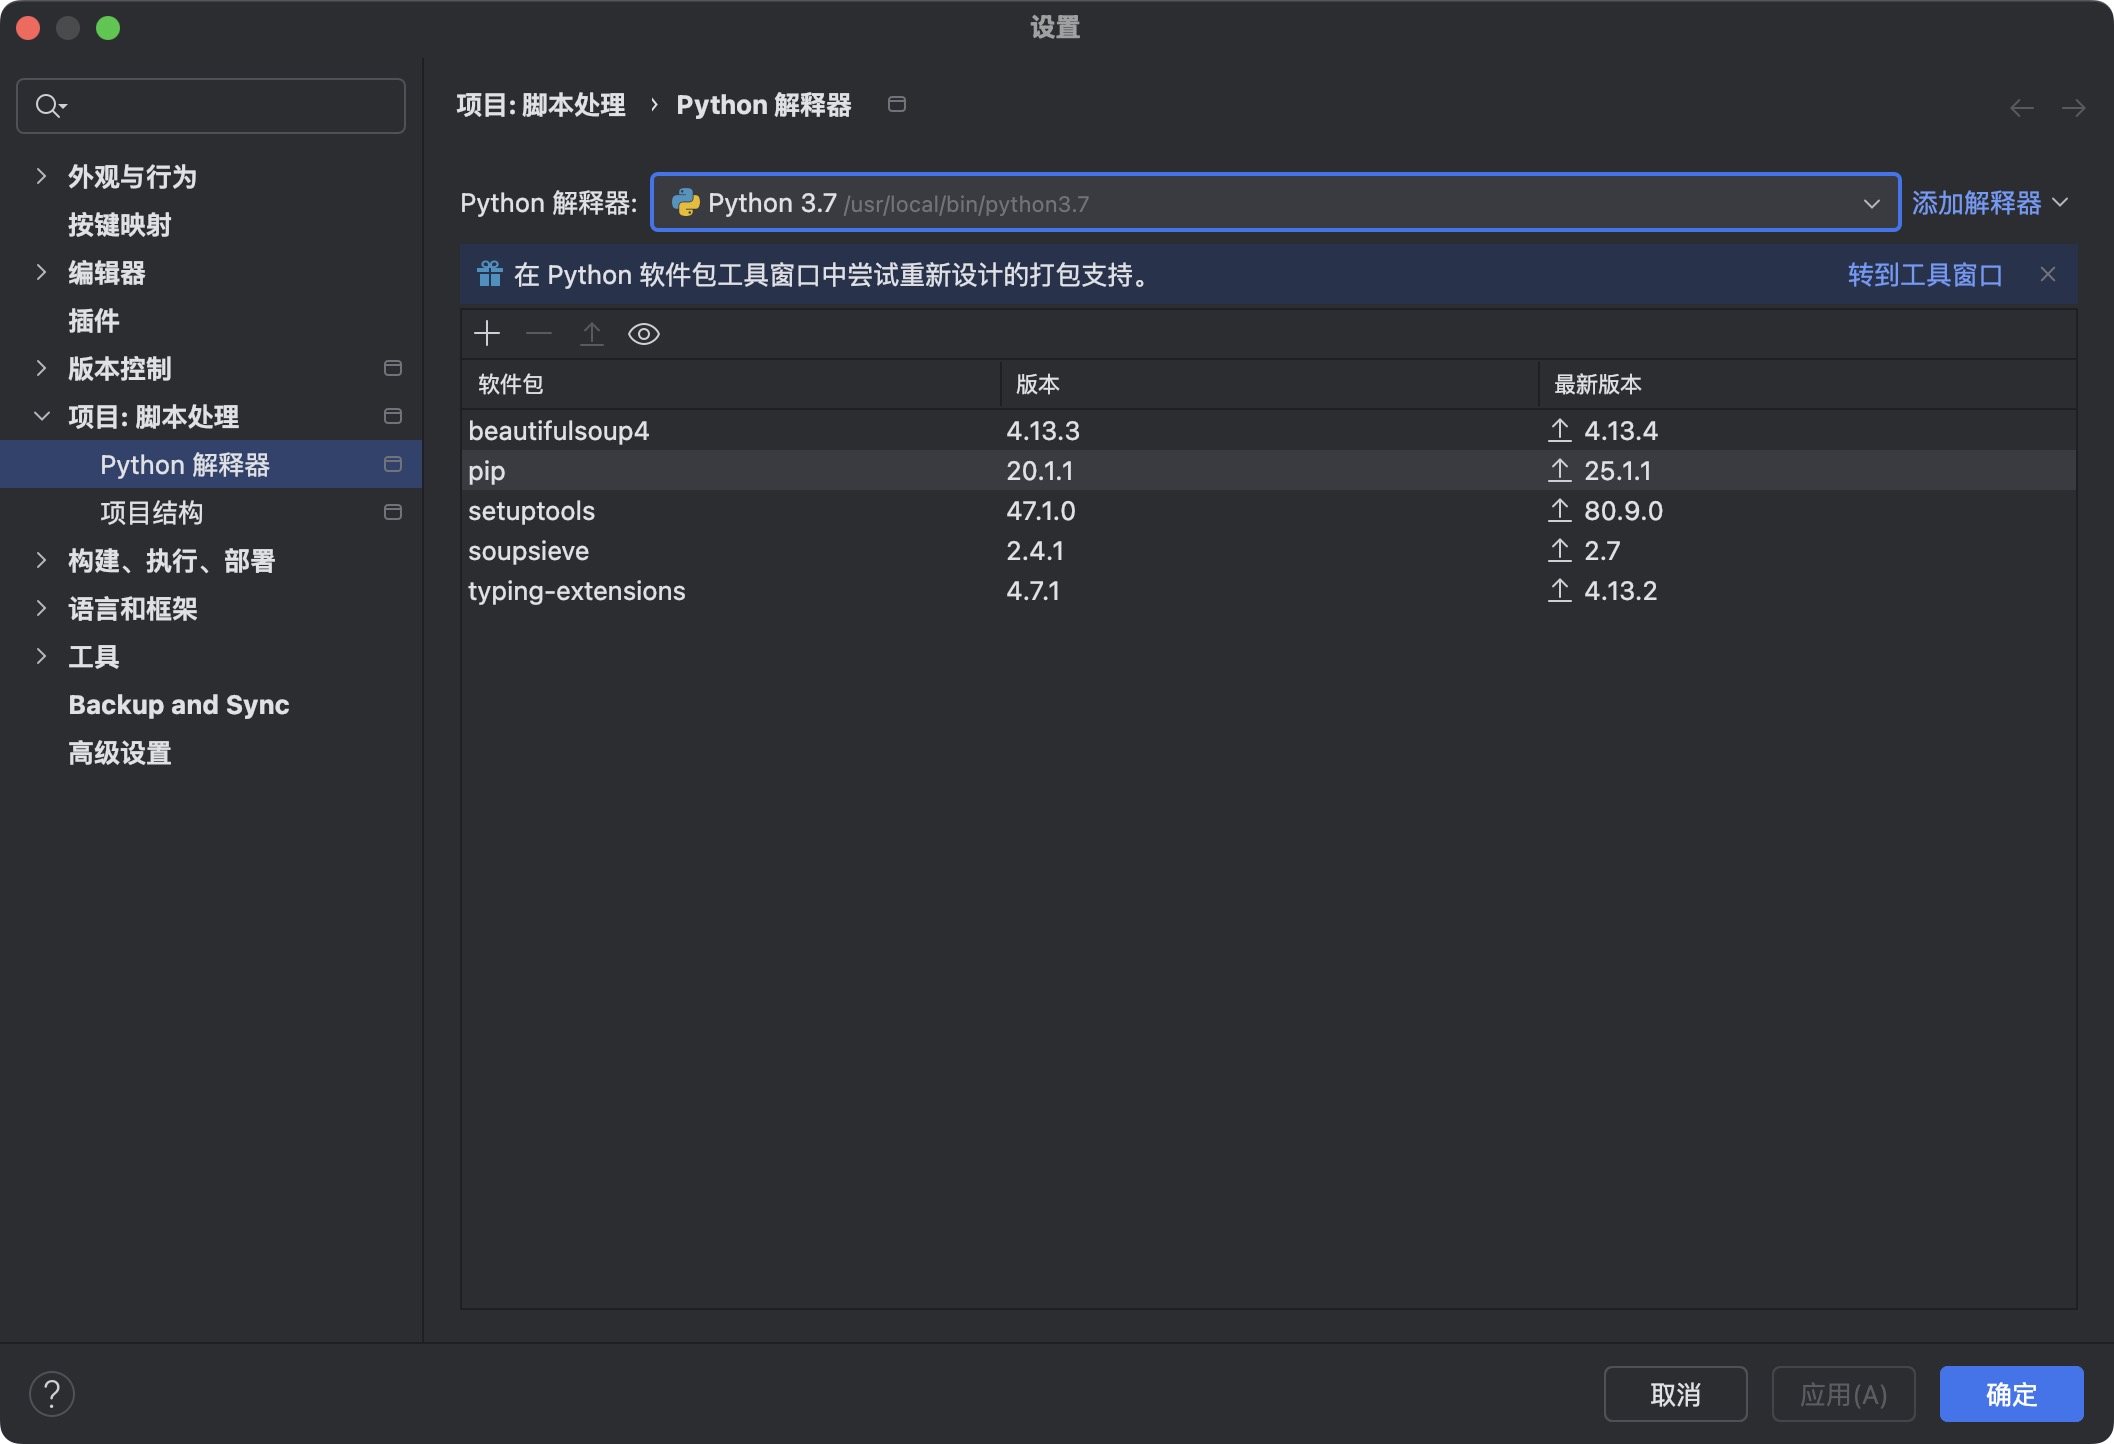Open the 添加解释器 dropdown menu

coord(1988,203)
